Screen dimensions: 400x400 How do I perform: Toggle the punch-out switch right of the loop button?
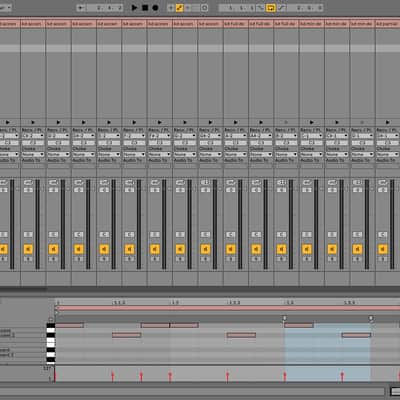click(281, 8)
